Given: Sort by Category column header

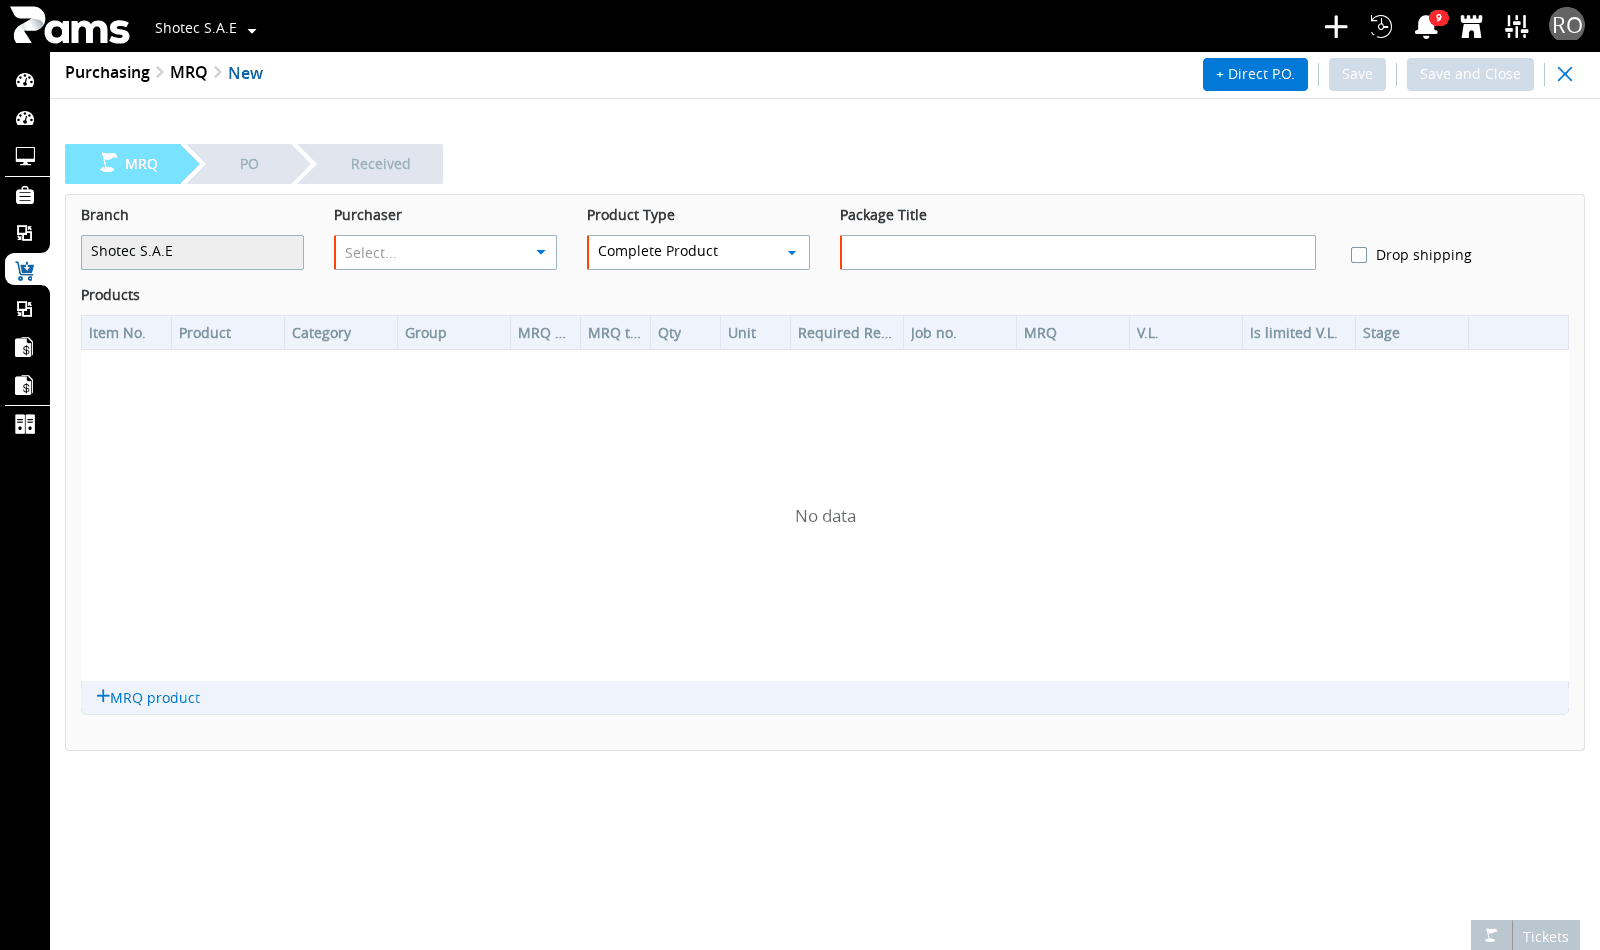Looking at the screenshot, I should coord(341,333).
